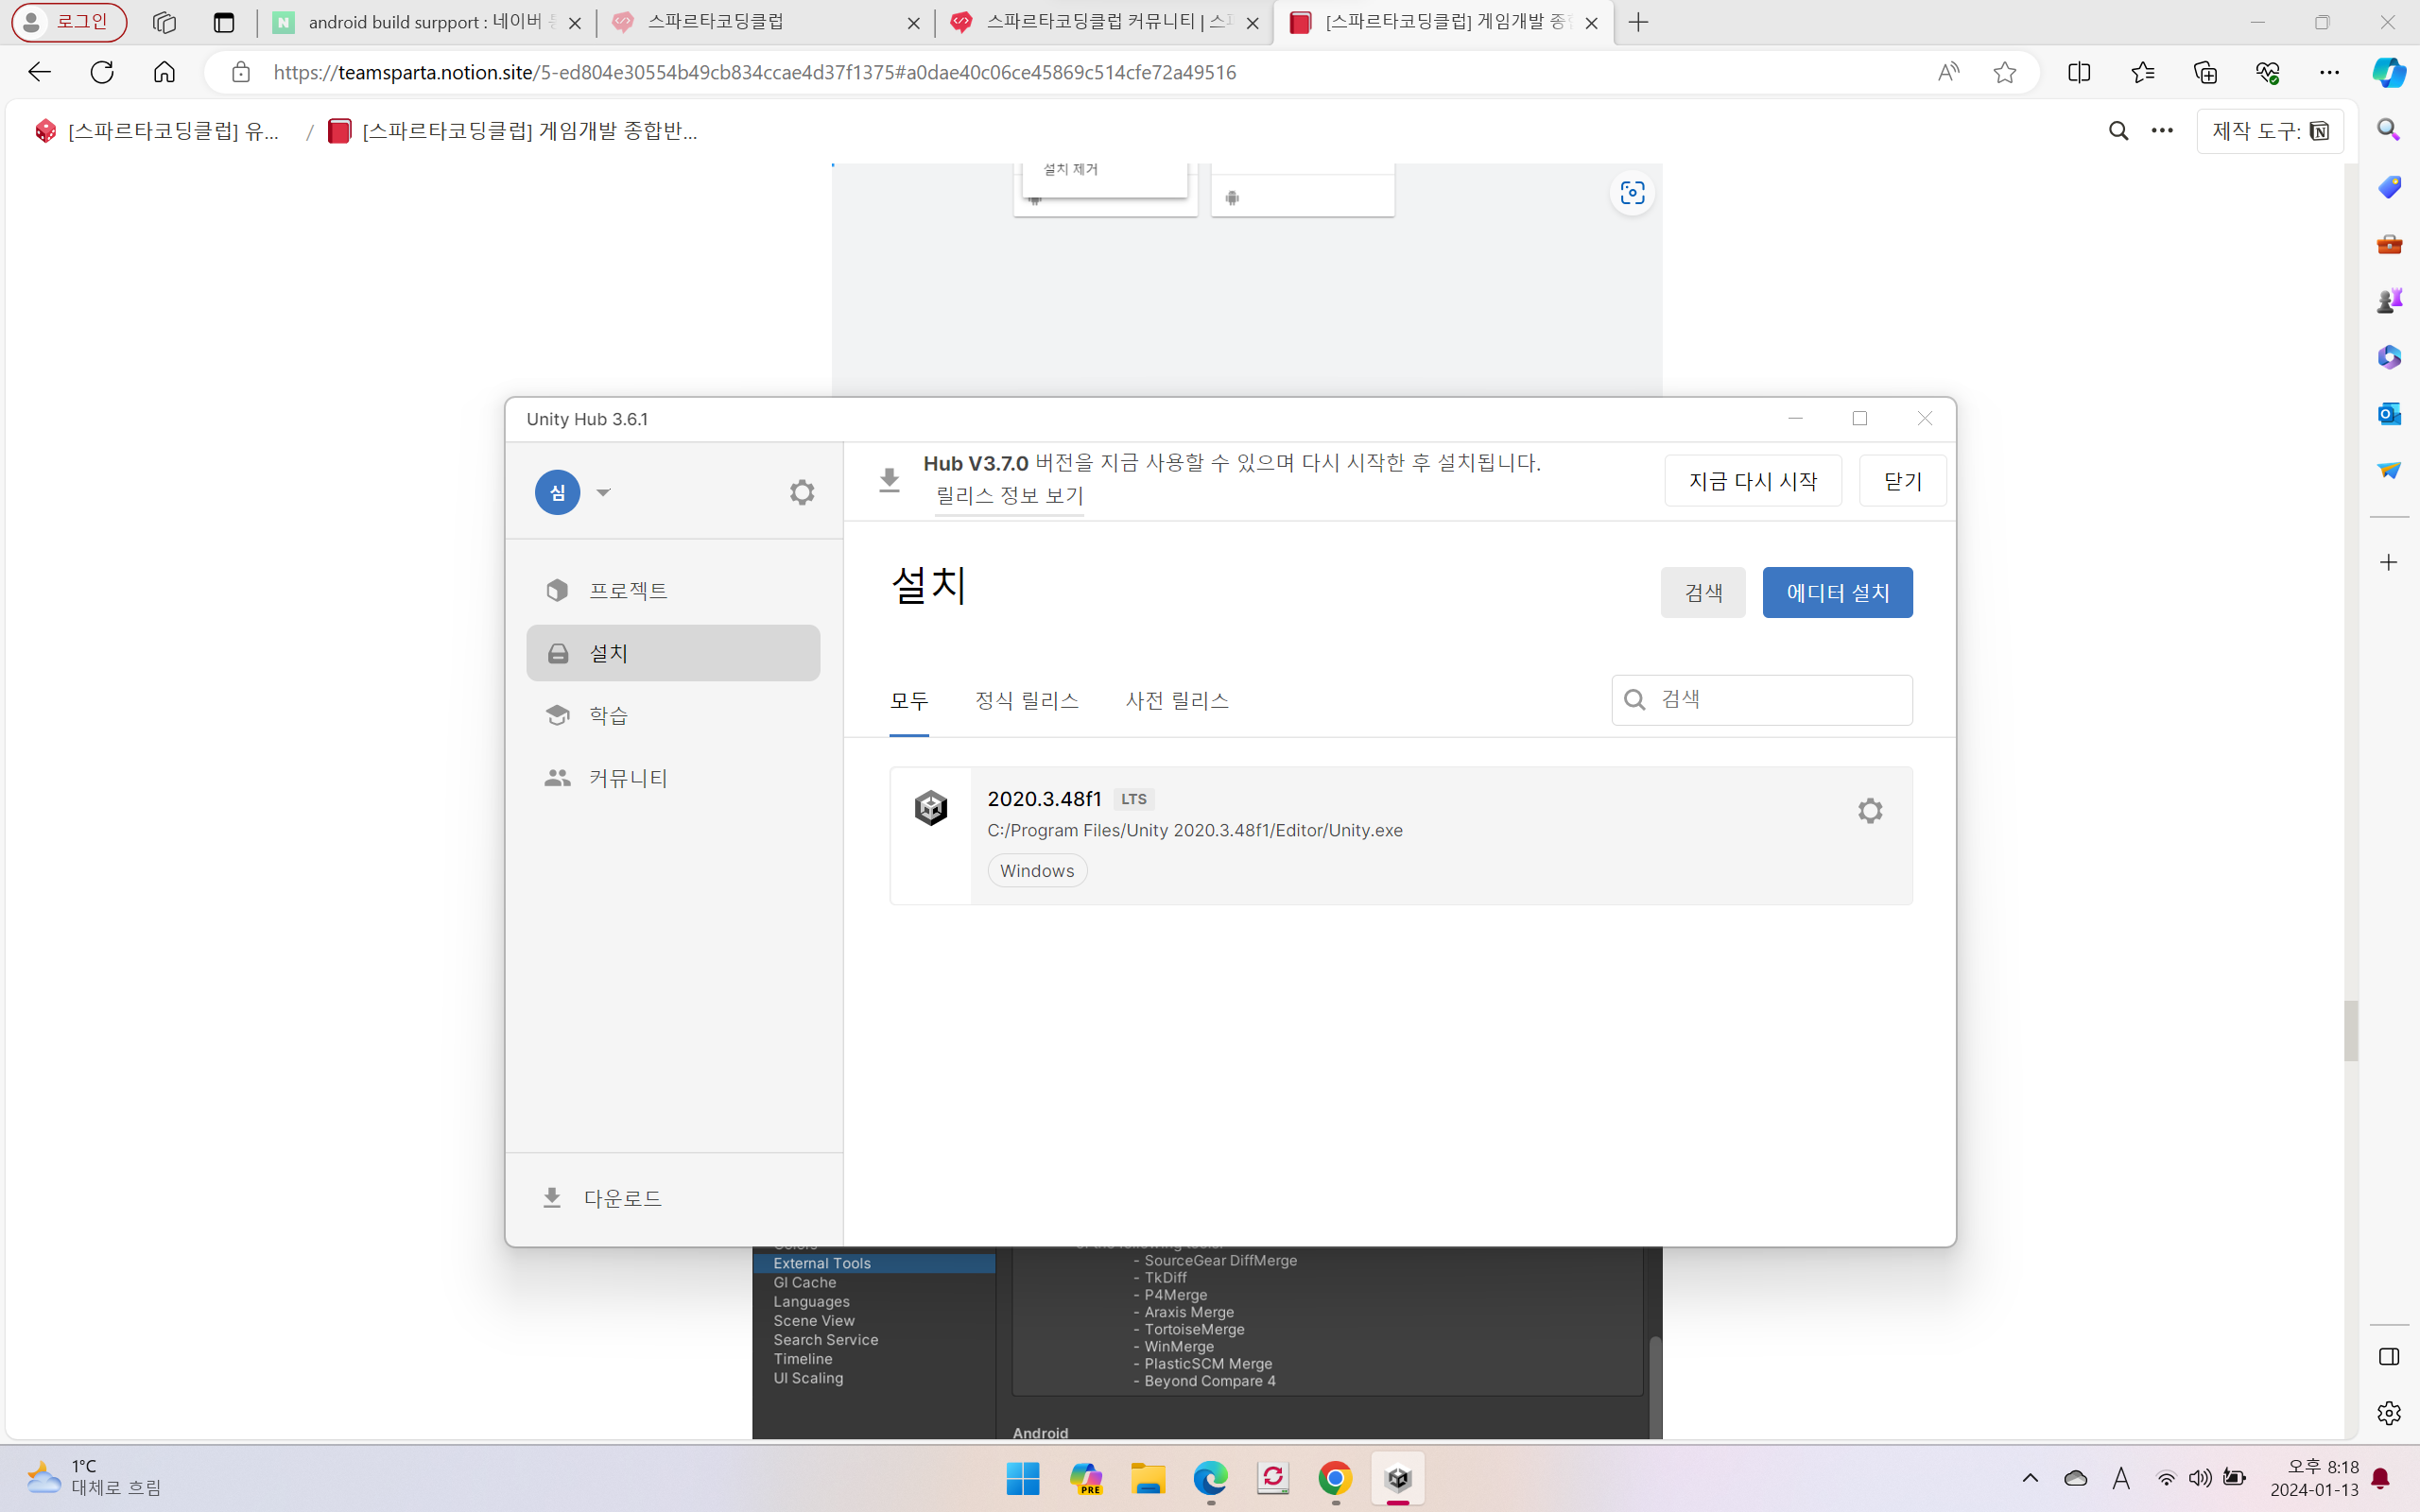The image size is (2420, 1512).
Task: Open Copilot in Edge sidebar
Action: pos(2389,72)
